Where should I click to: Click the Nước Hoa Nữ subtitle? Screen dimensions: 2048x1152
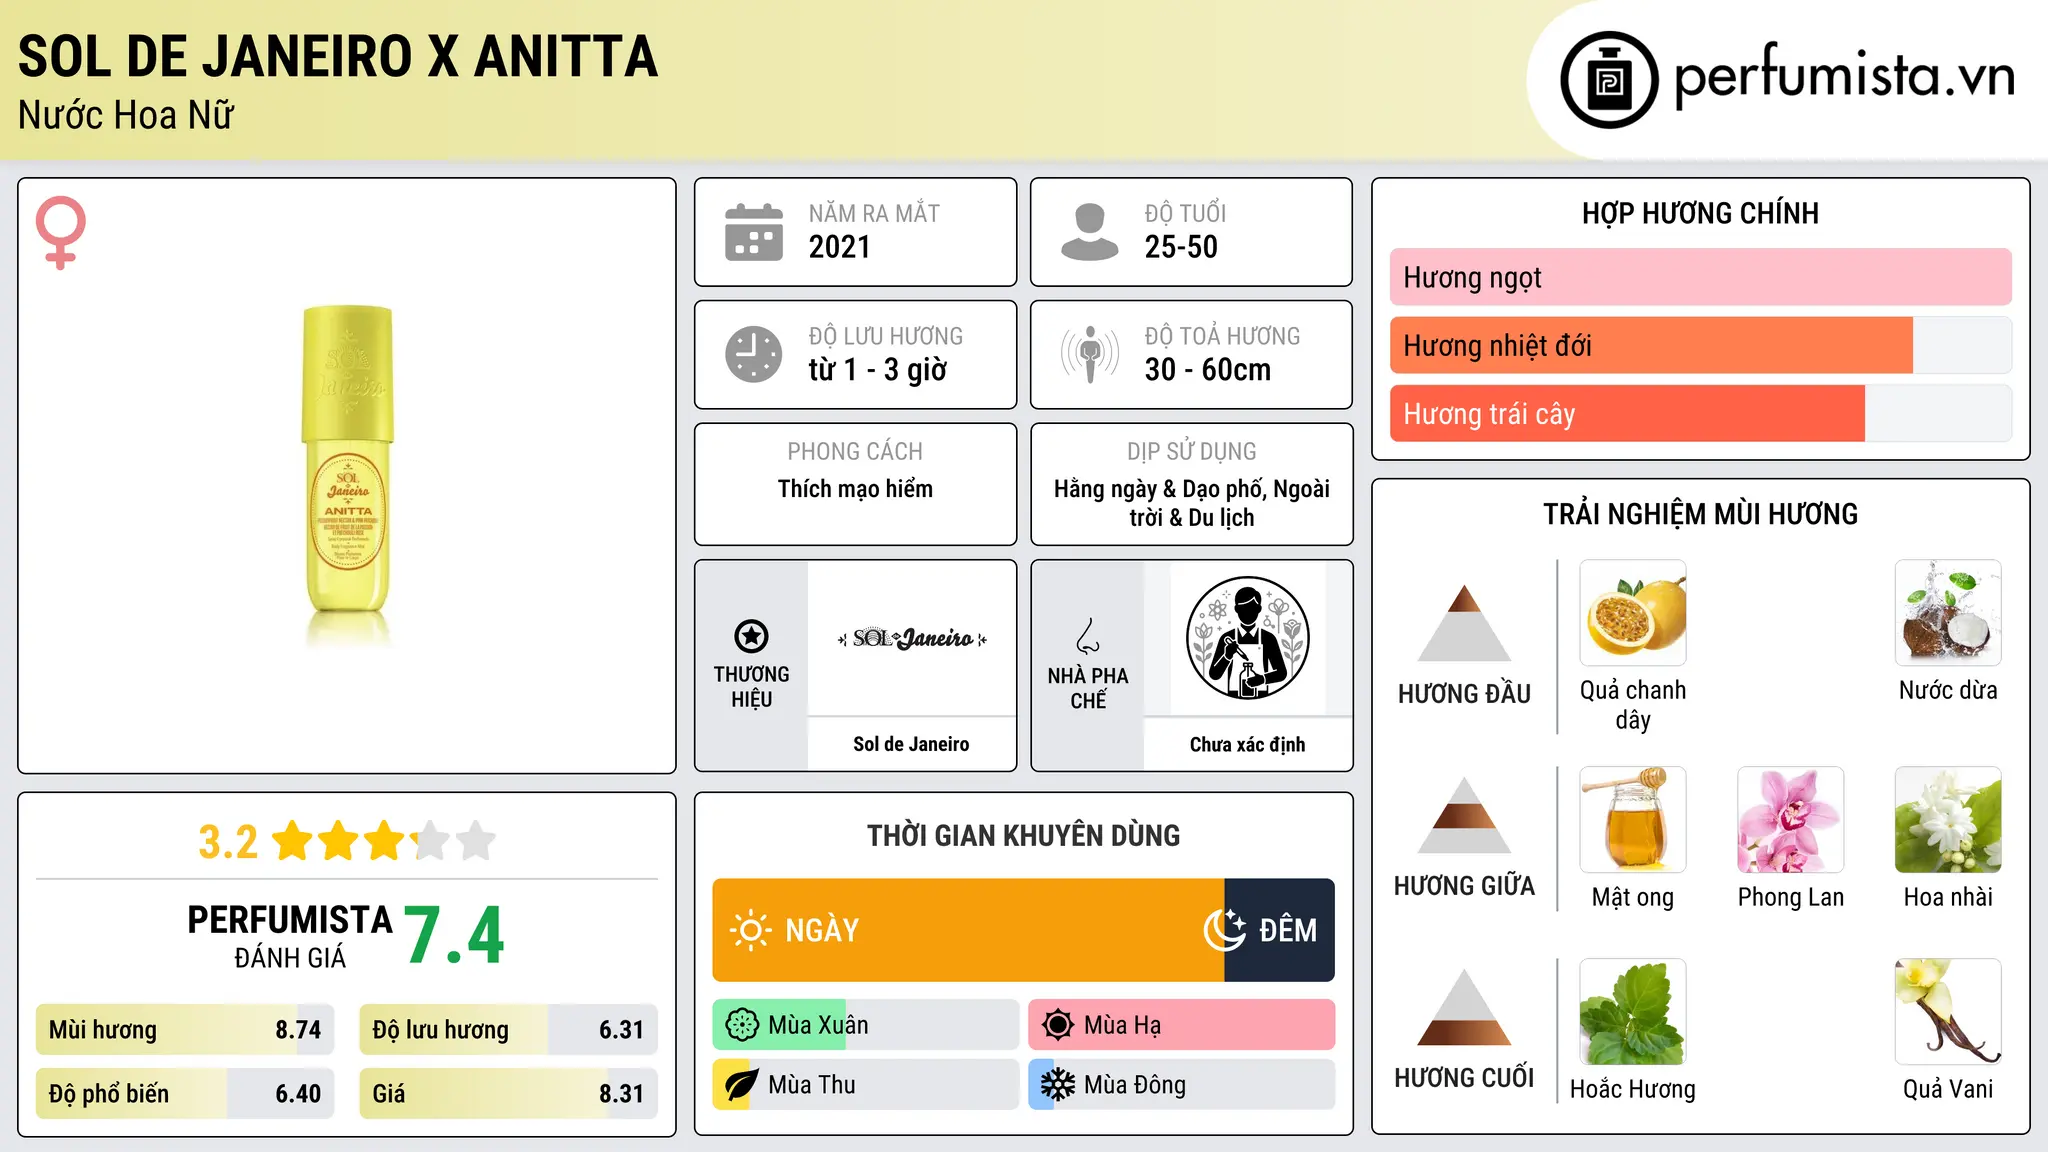point(126,115)
